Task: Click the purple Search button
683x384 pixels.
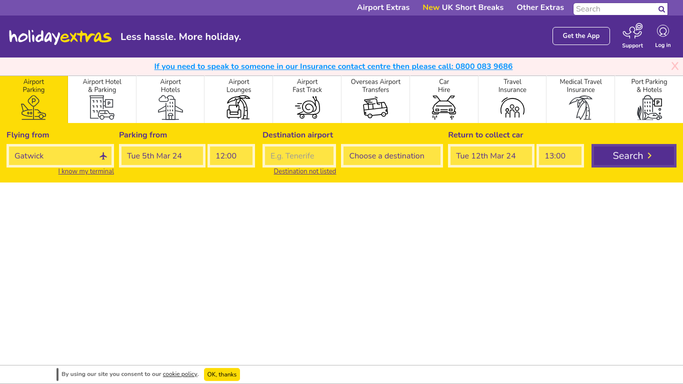Action: click(634, 156)
